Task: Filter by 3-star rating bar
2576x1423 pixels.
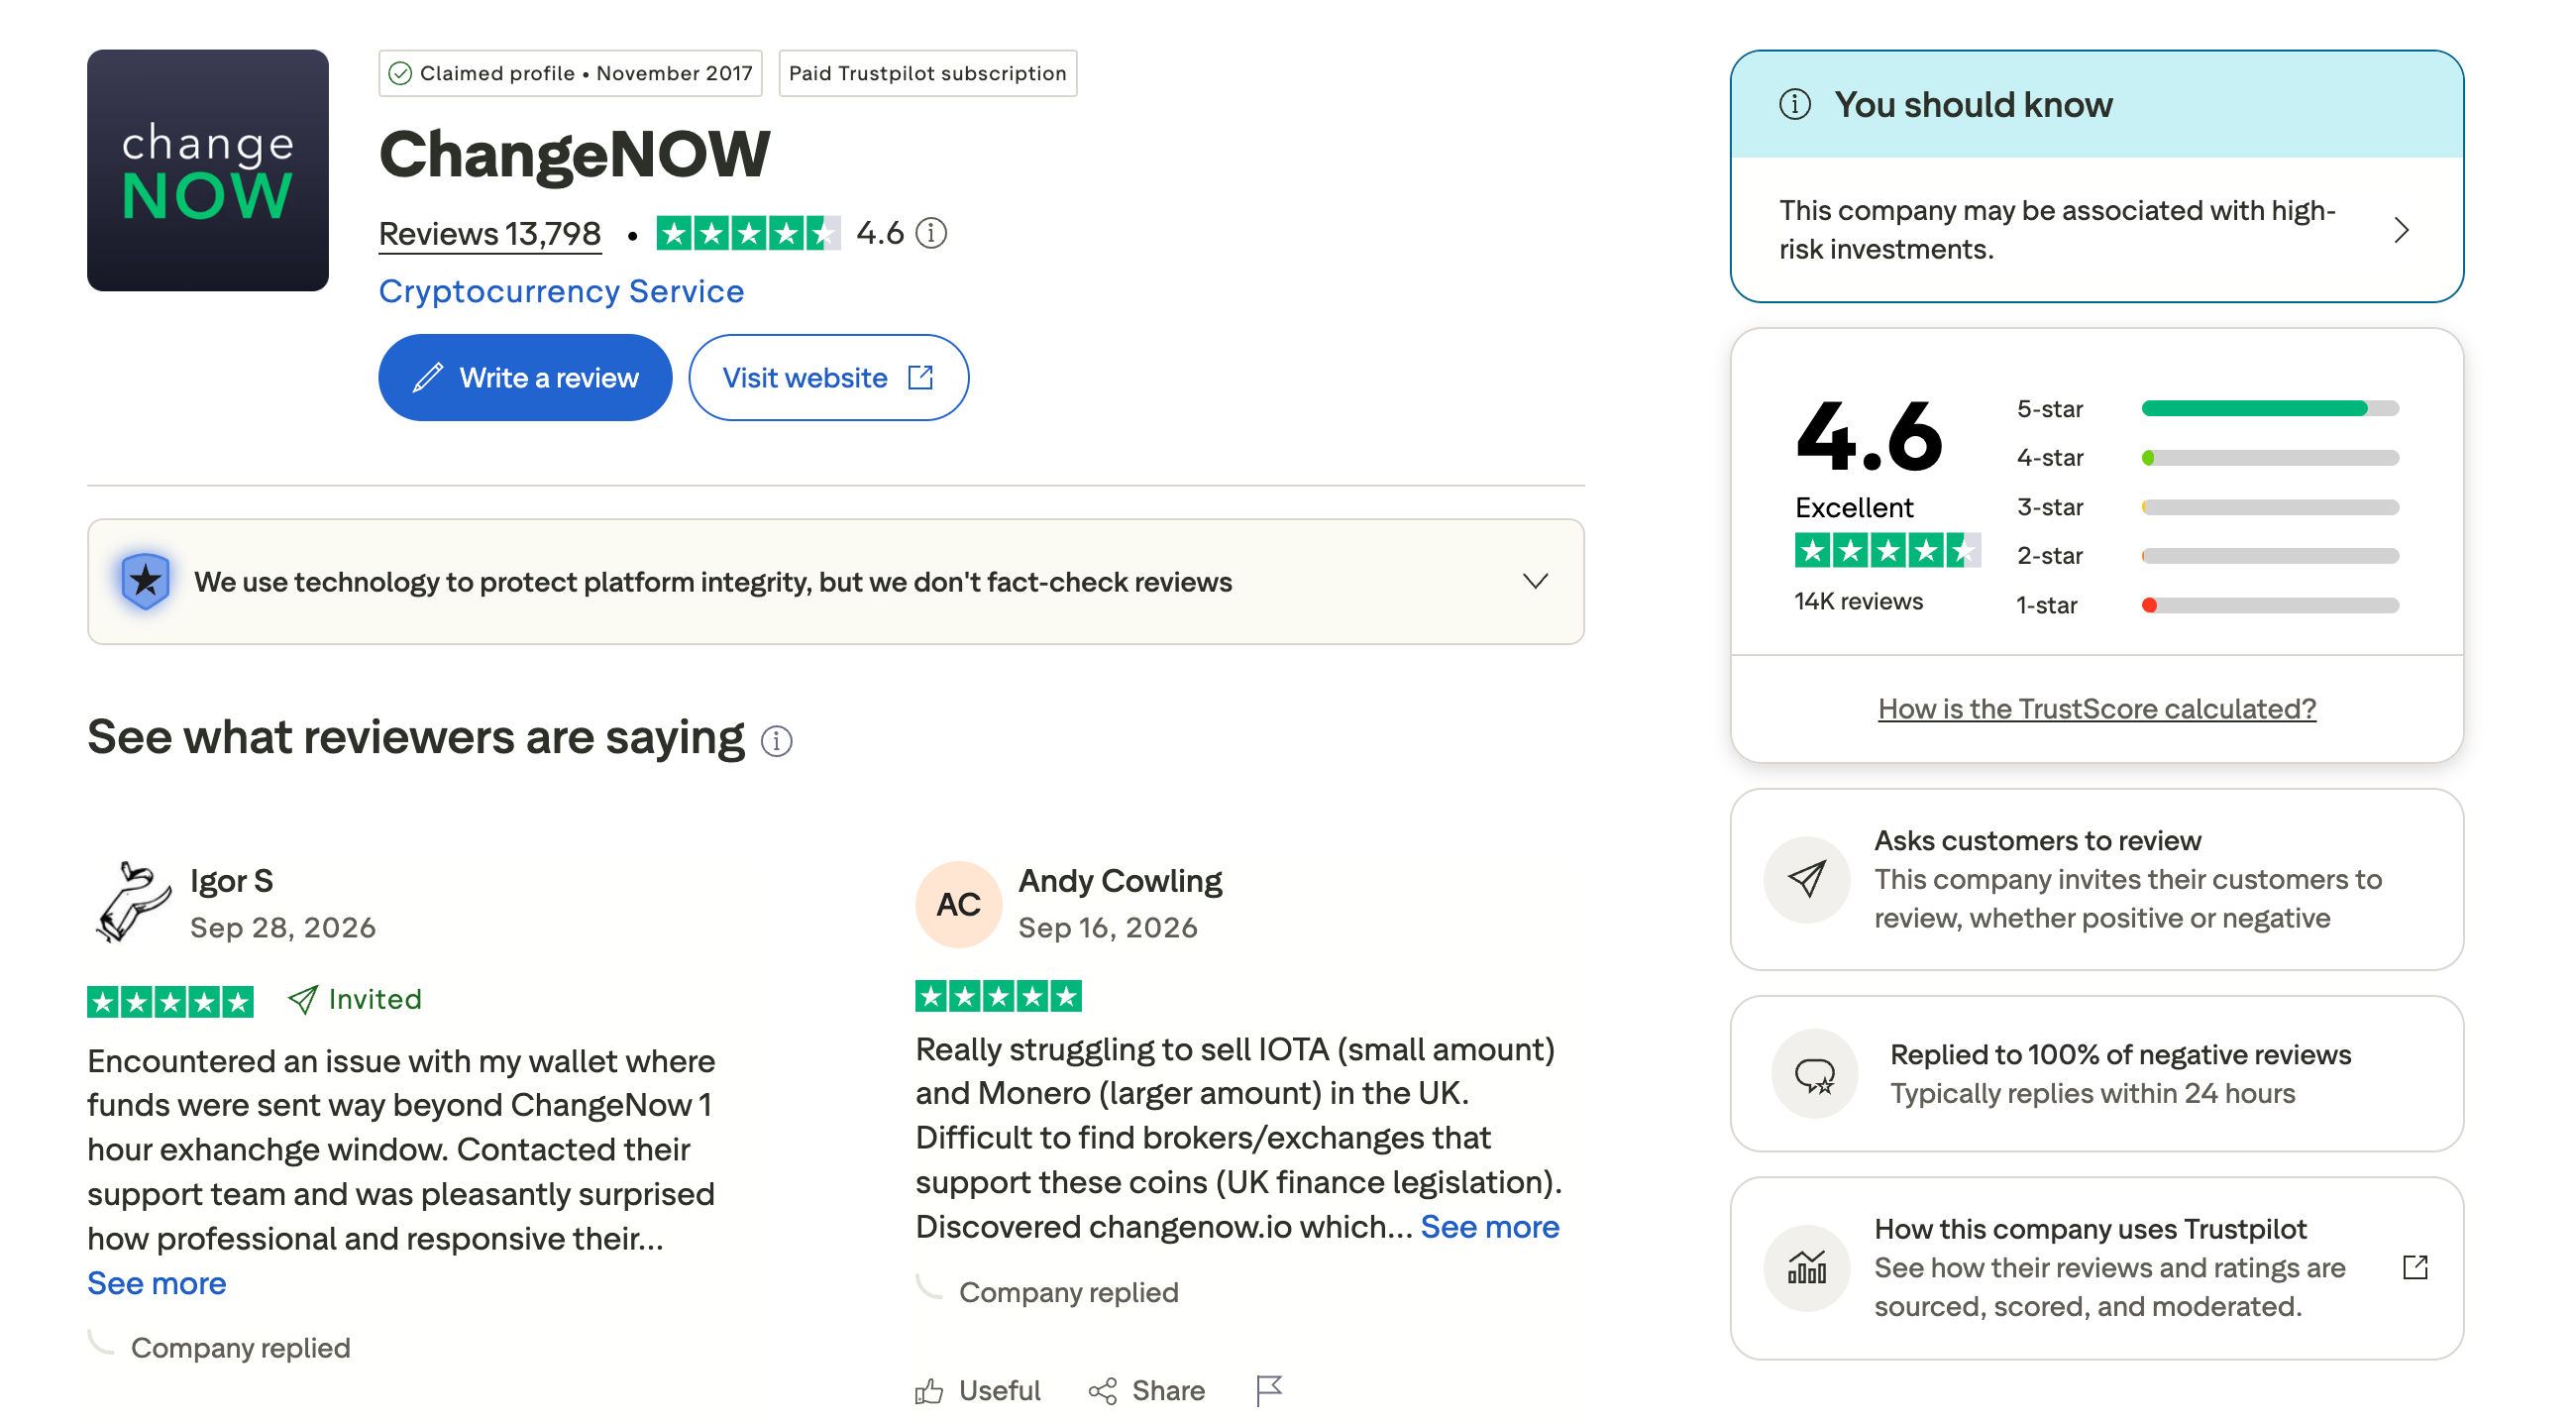Action: coord(2269,506)
